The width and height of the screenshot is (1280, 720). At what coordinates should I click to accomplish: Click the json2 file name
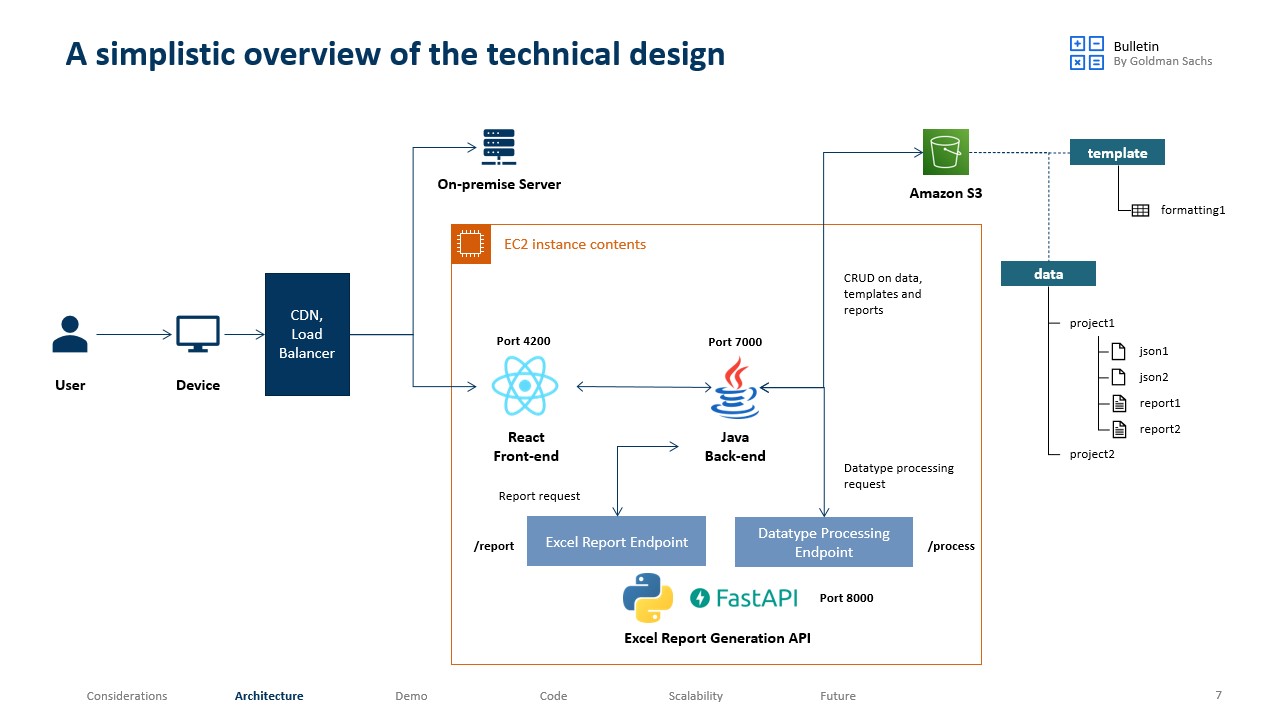pyautogui.click(x=1154, y=377)
